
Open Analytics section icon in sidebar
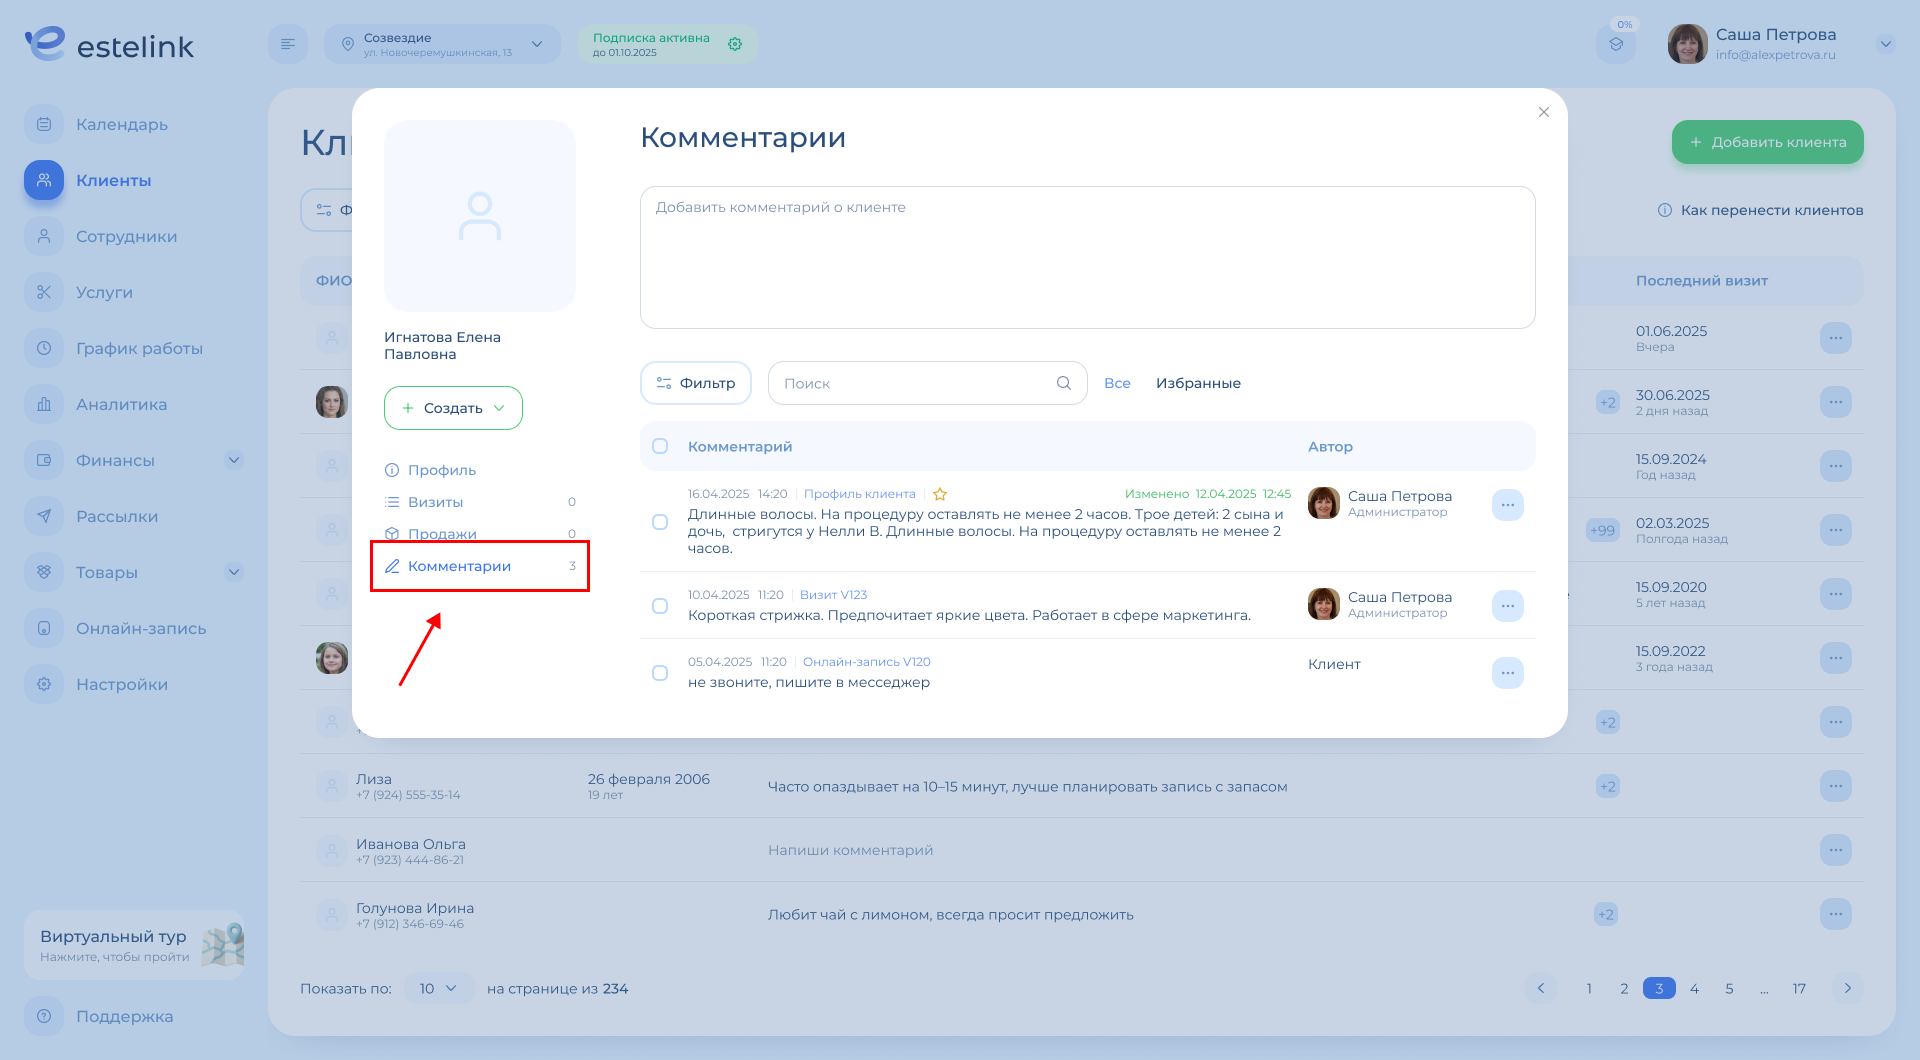pos(44,404)
